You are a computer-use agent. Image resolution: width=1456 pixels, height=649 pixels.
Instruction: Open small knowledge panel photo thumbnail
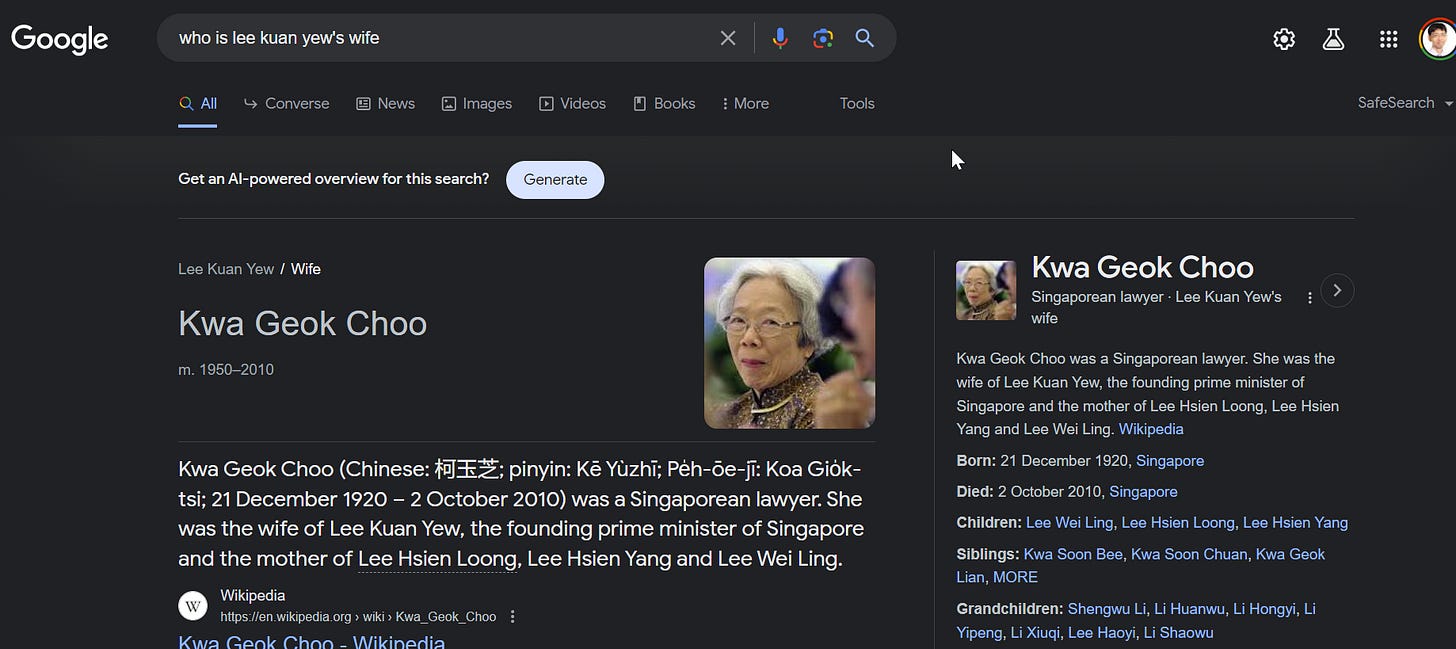[x=986, y=291]
